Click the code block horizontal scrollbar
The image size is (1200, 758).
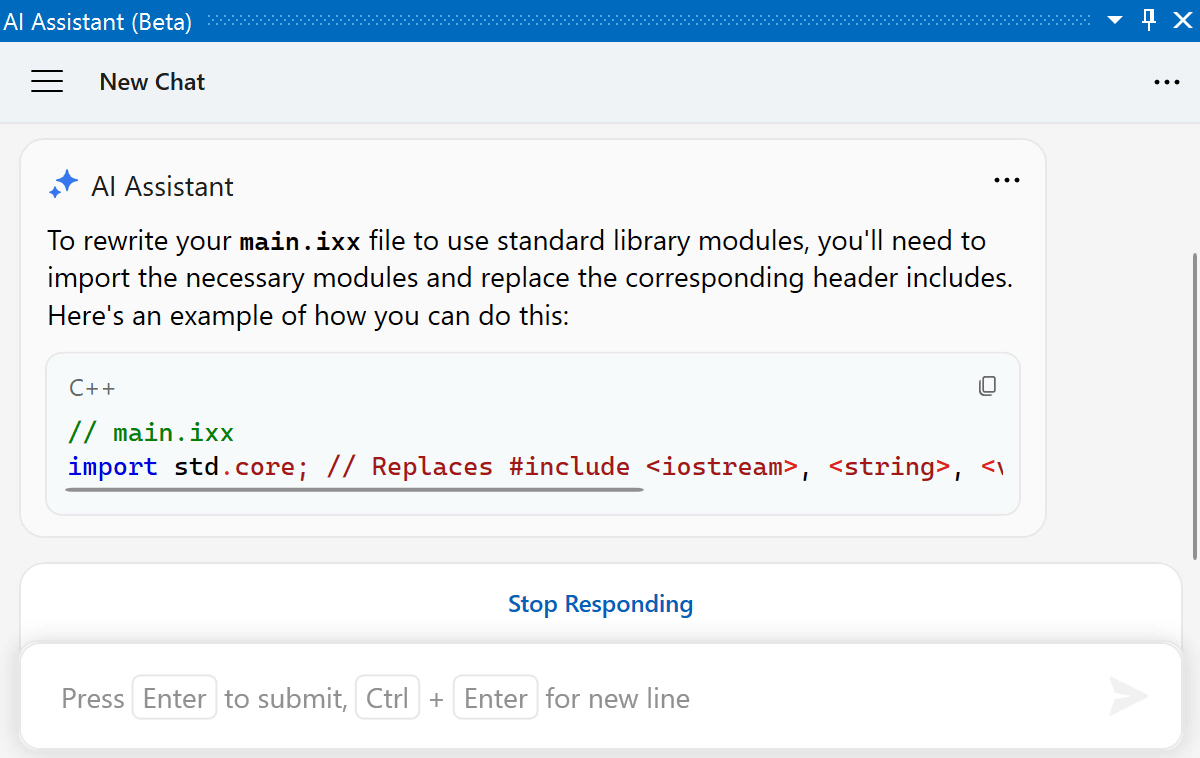[x=355, y=490]
